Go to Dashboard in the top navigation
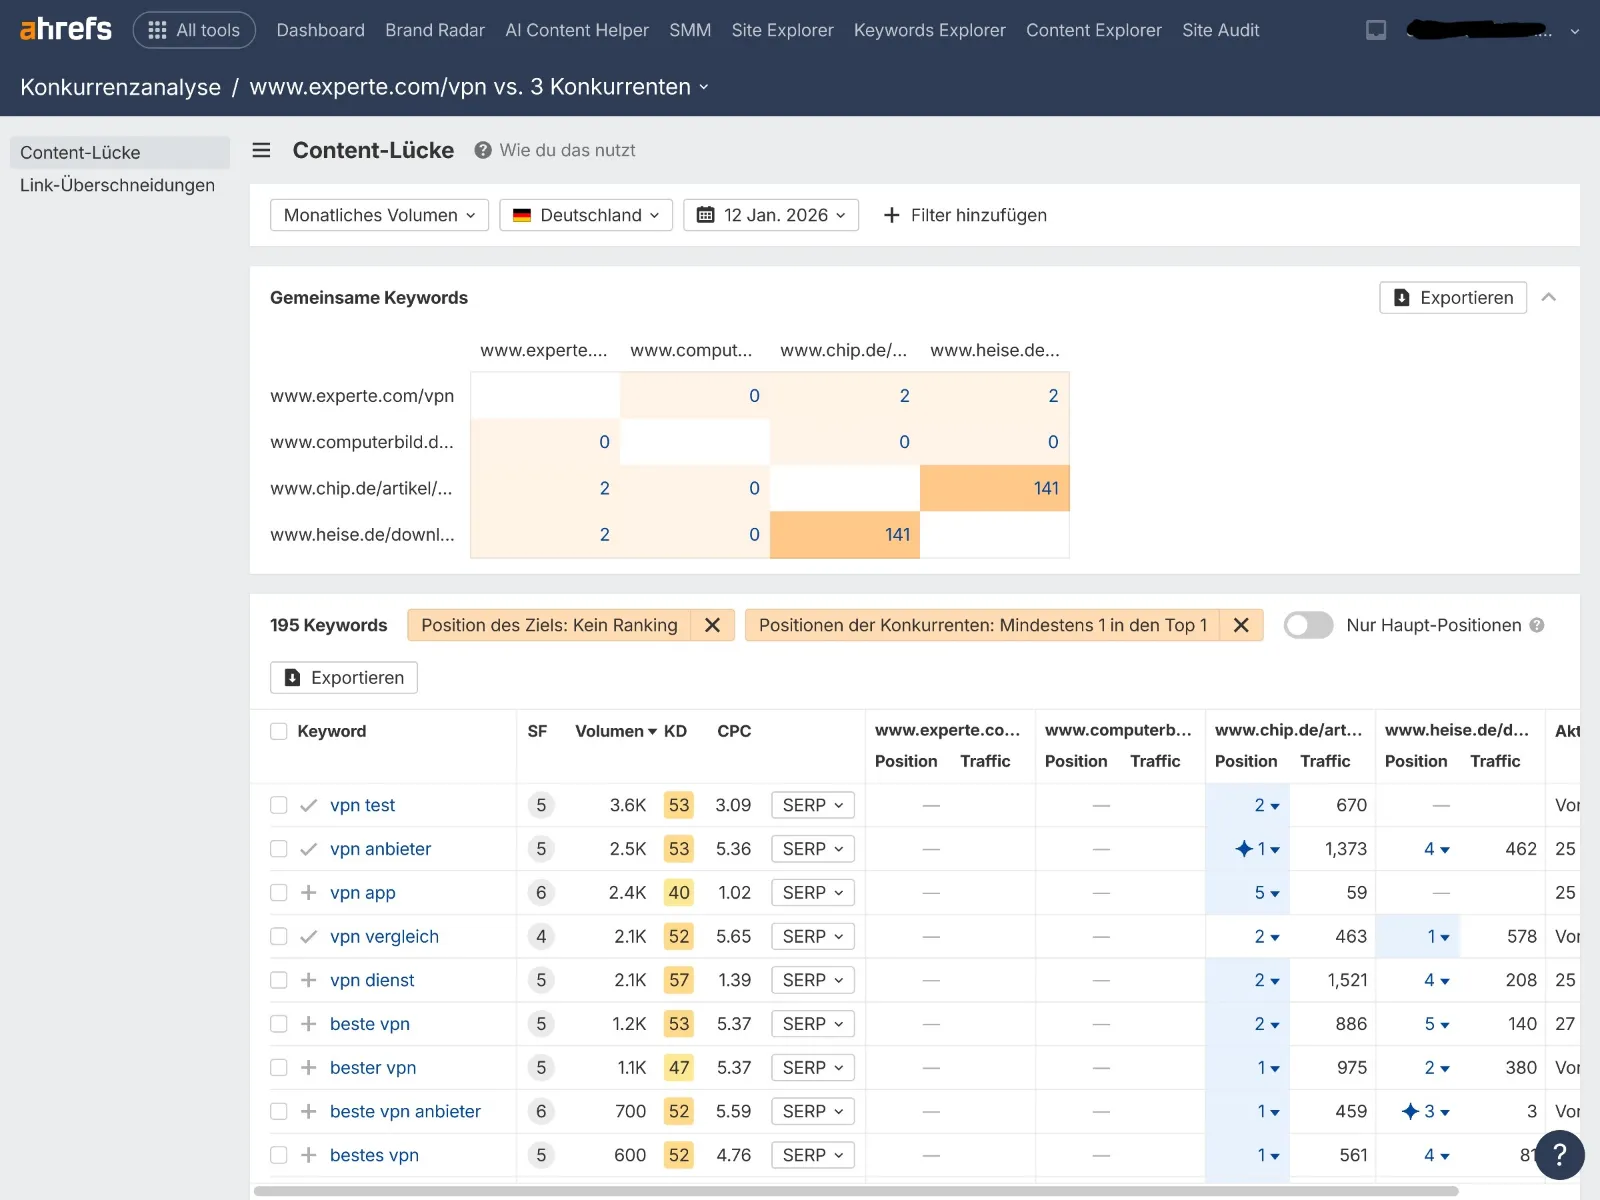 (320, 30)
